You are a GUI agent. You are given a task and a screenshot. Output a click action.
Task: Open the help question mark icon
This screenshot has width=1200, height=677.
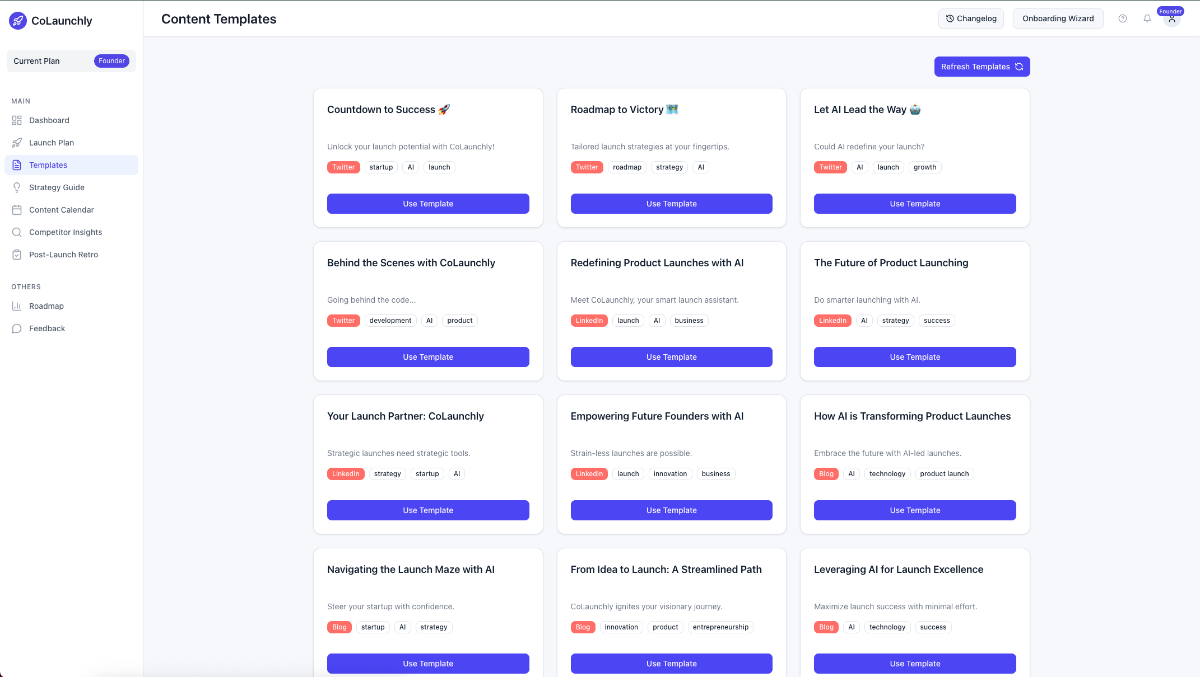point(1122,19)
